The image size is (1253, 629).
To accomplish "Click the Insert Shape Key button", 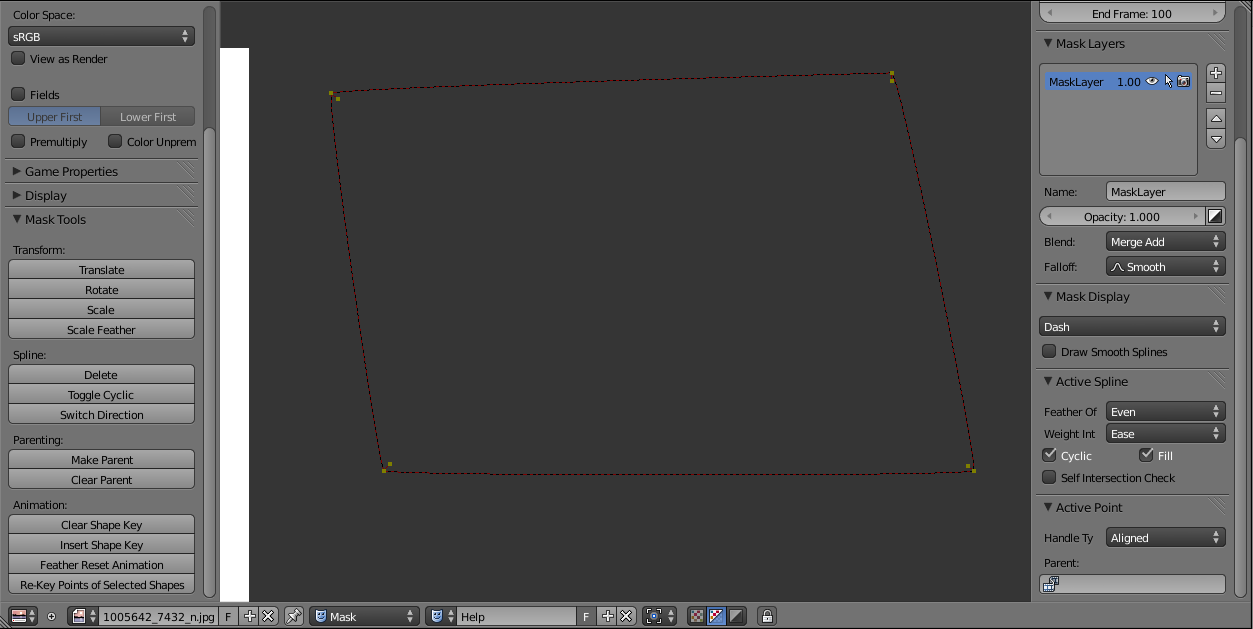I will (x=100, y=544).
